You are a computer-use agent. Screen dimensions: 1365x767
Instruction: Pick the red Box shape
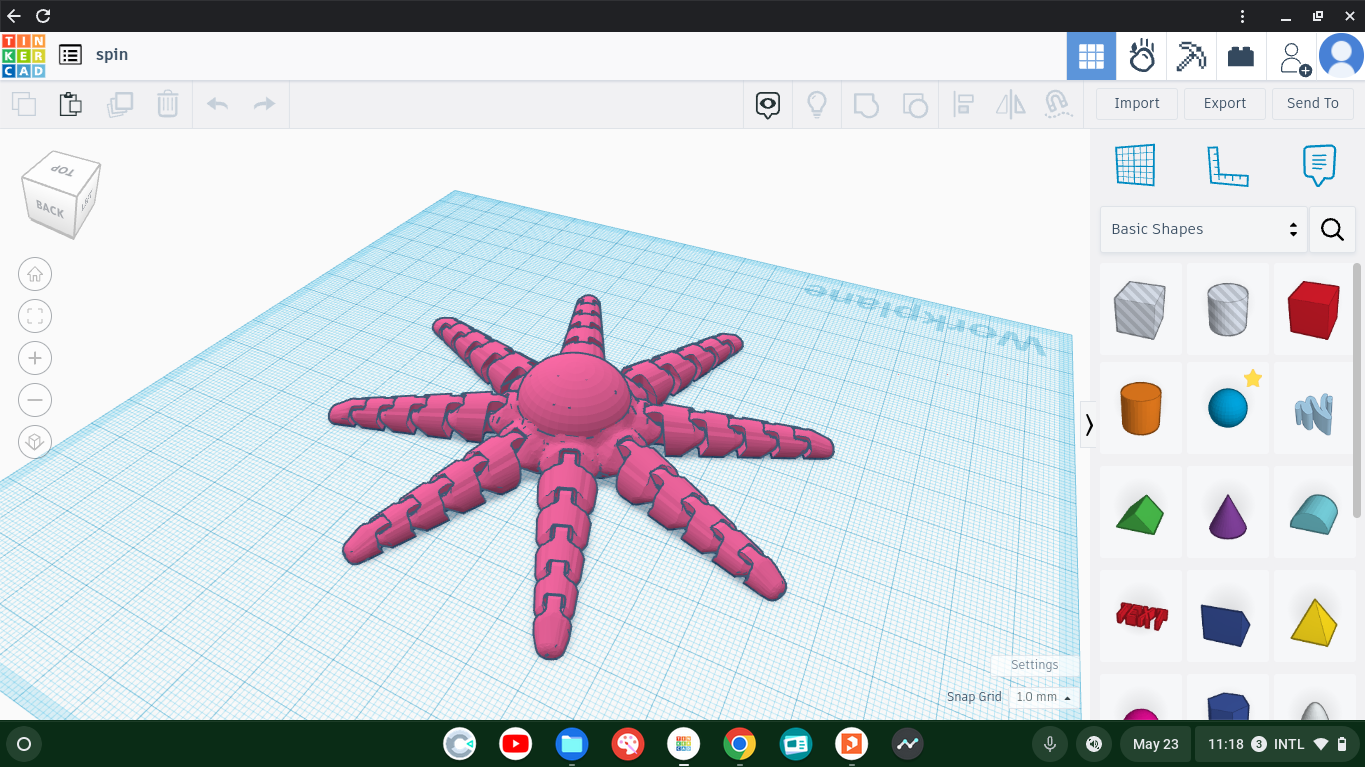pos(1314,308)
